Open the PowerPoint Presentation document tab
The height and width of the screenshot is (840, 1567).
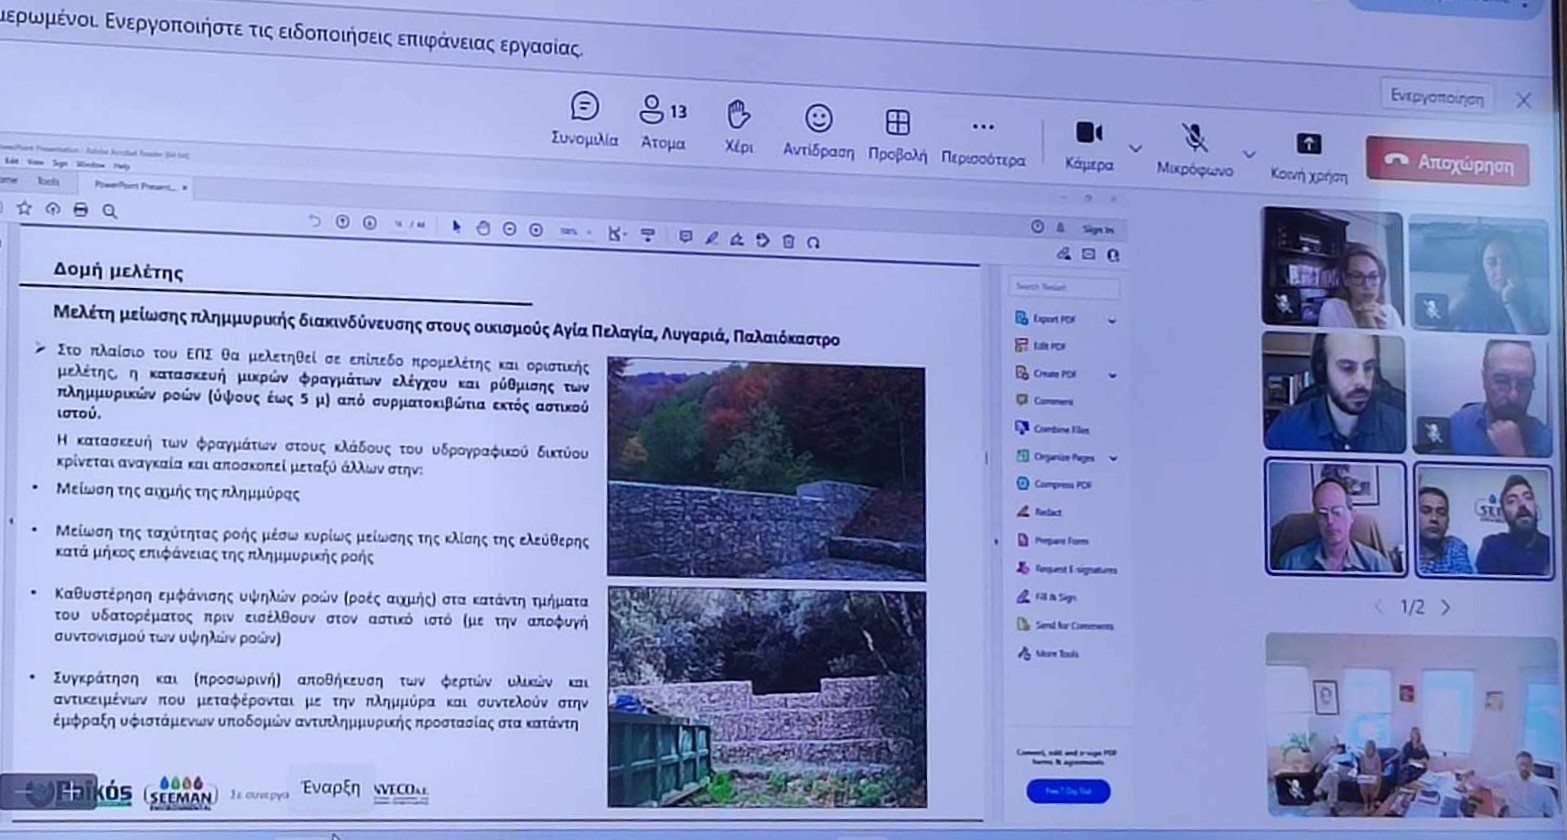click(x=134, y=185)
